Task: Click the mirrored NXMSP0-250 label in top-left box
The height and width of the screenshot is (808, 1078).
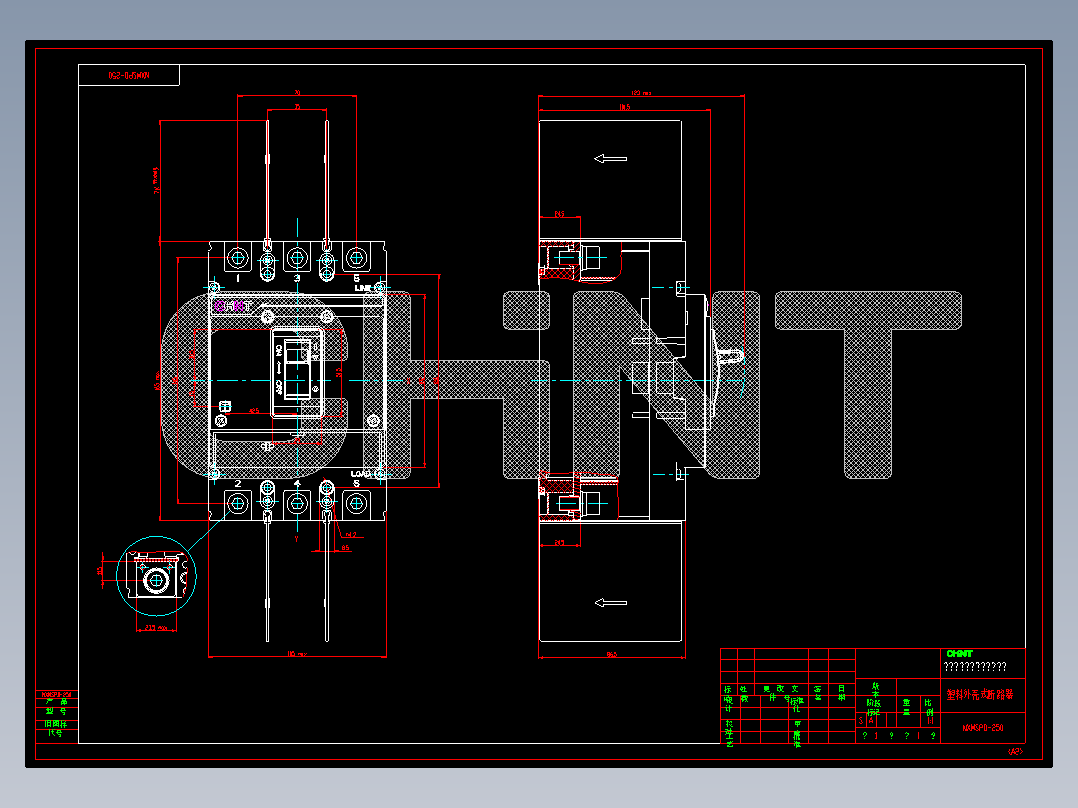Action: [129, 75]
